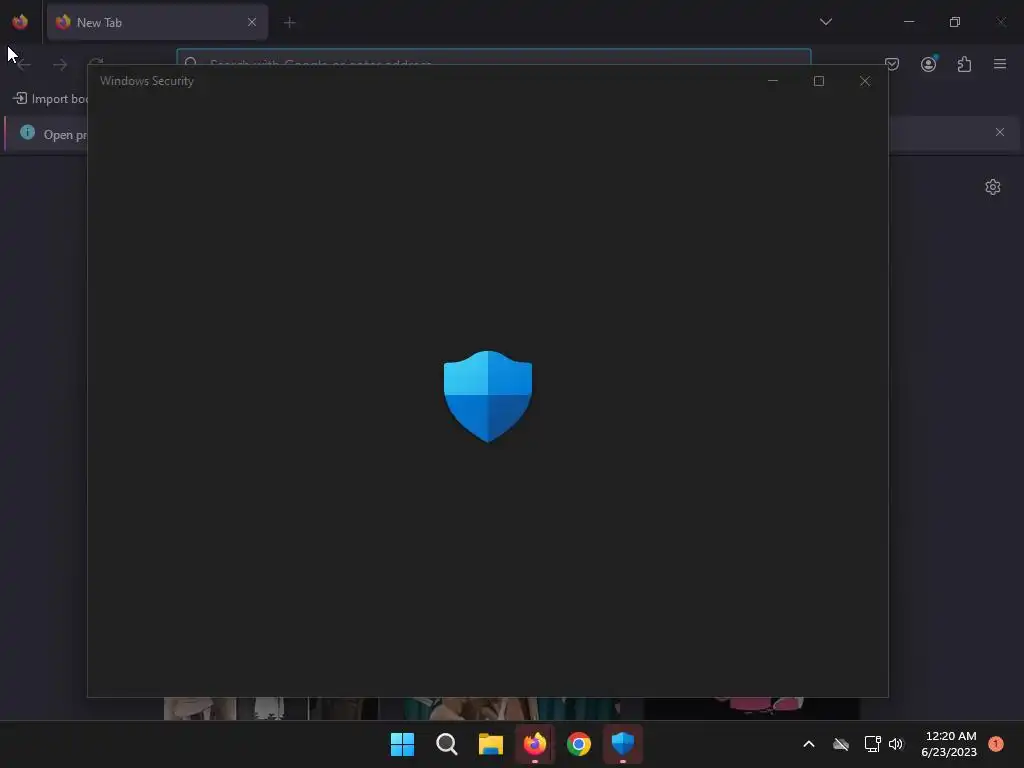
Task: Open File Explorer from the taskbar
Action: coord(490,744)
